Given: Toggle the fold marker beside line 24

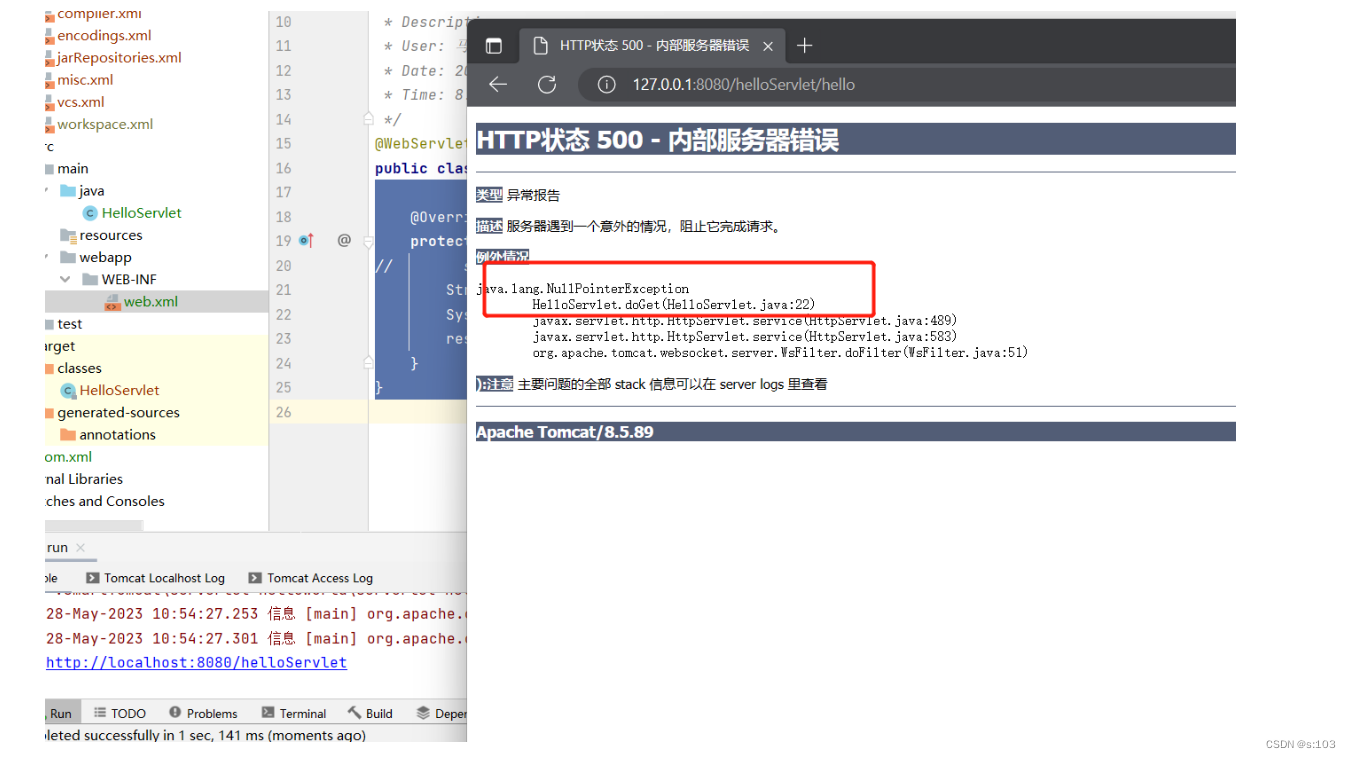Looking at the screenshot, I should [368, 363].
